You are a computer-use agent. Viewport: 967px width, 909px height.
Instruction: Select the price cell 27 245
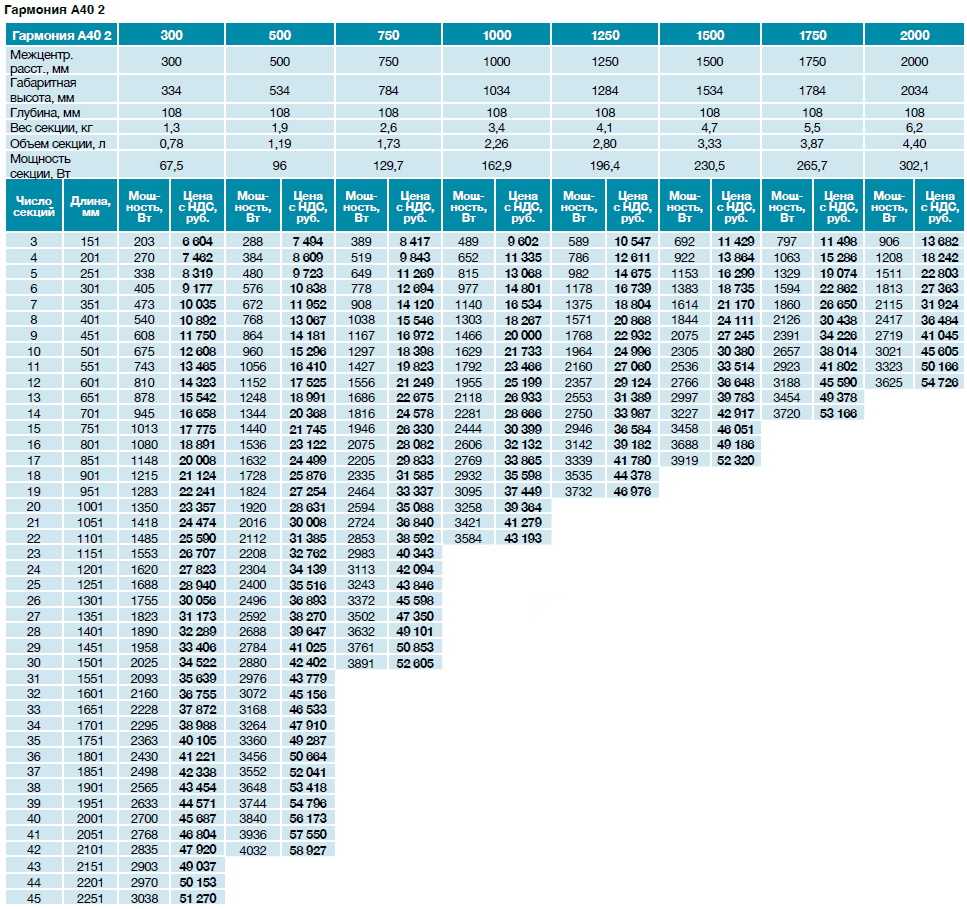736,335
